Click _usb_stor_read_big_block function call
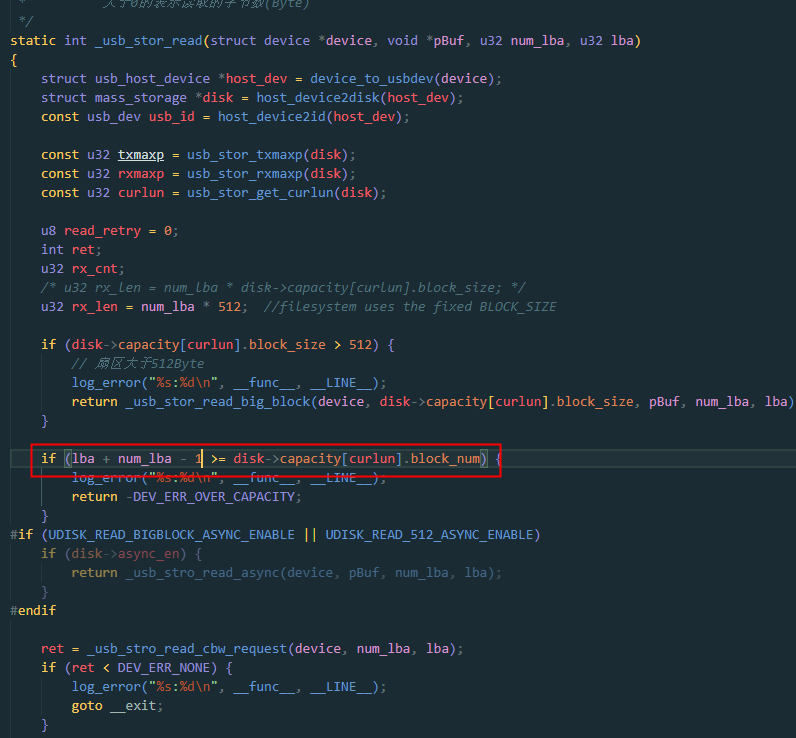The width and height of the screenshot is (796, 738). [x=217, y=402]
